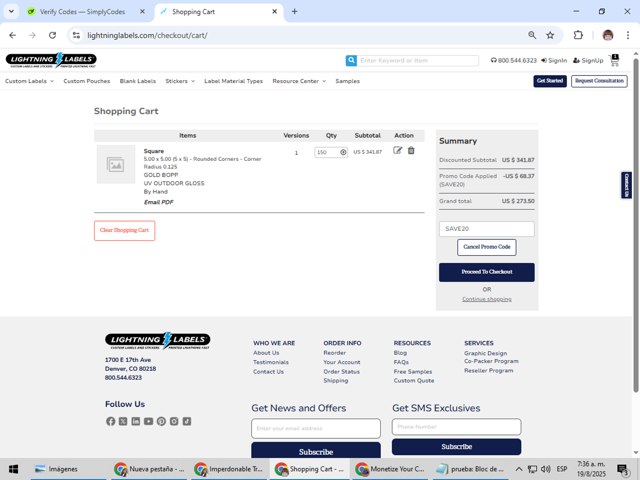Viewport: 640px width, 480px height.
Task: Subscribe to Get SMS Exclusives
Action: coord(456,447)
